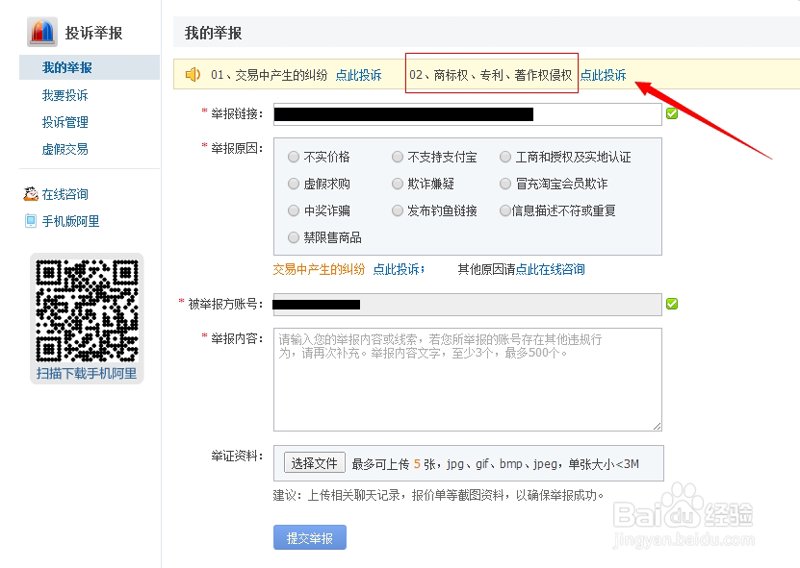The width and height of the screenshot is (800, 568).
Task: Click the 举报内容 text area
Action: (x=467, y=380)
